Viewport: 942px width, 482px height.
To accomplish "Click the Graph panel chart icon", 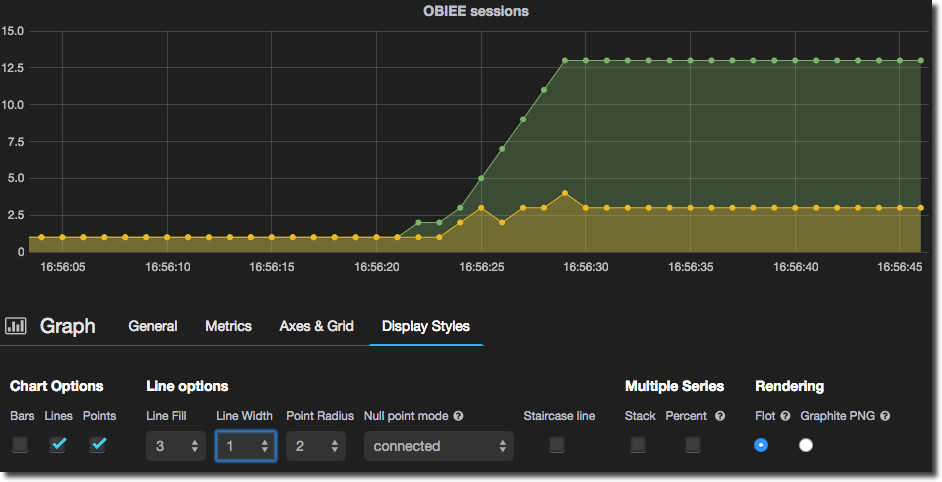I will pyautogui.click(x=16, y=326).
